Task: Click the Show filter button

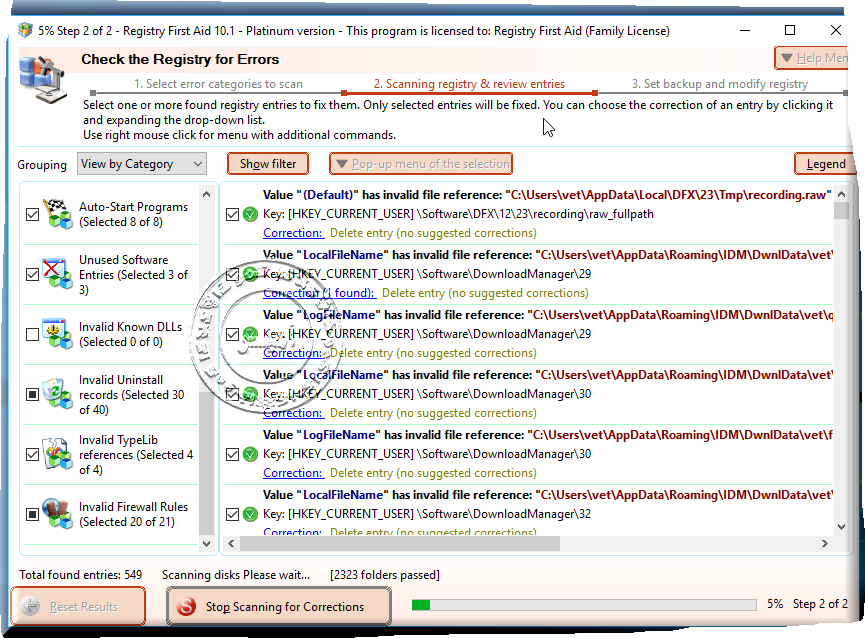Action: (x=268, y=164)
